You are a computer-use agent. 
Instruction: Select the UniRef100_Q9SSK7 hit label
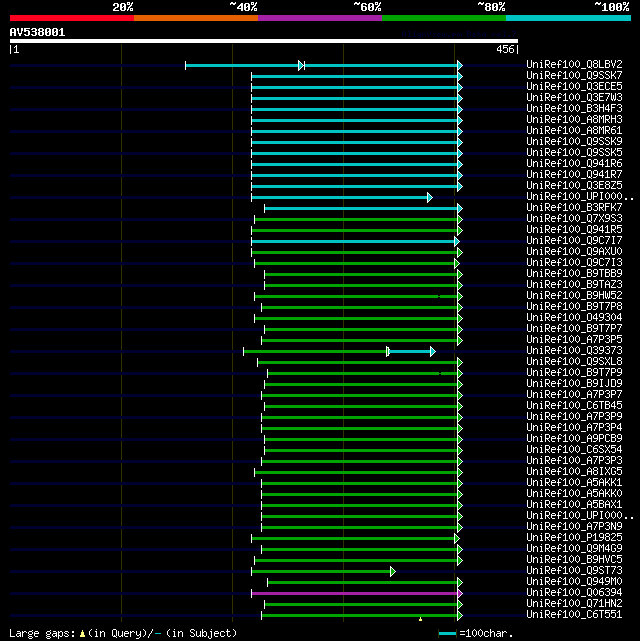click(574, 76)
